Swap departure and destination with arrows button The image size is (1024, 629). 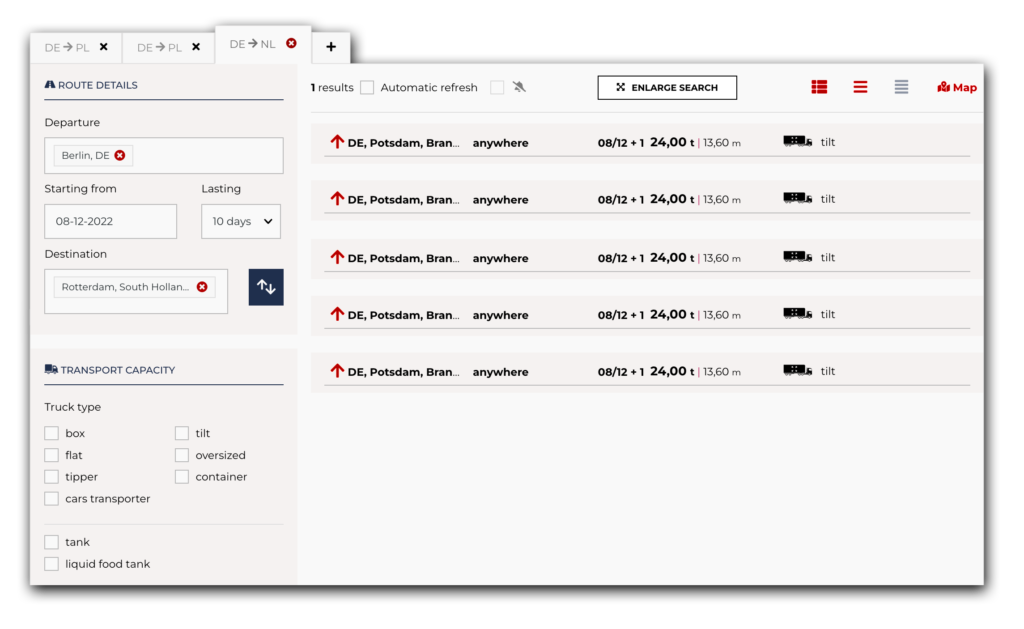point(266,287)
